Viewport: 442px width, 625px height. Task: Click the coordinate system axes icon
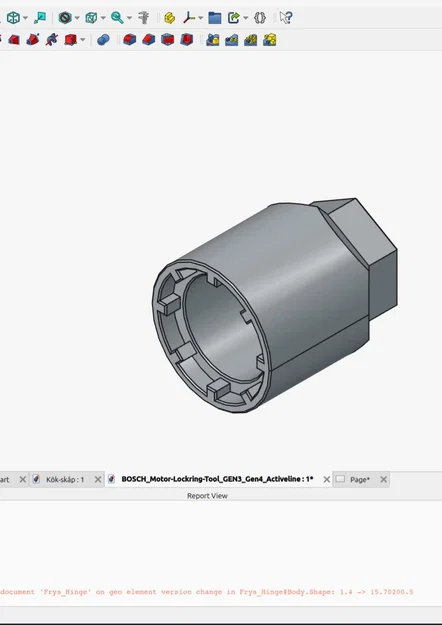pos(189,18)
